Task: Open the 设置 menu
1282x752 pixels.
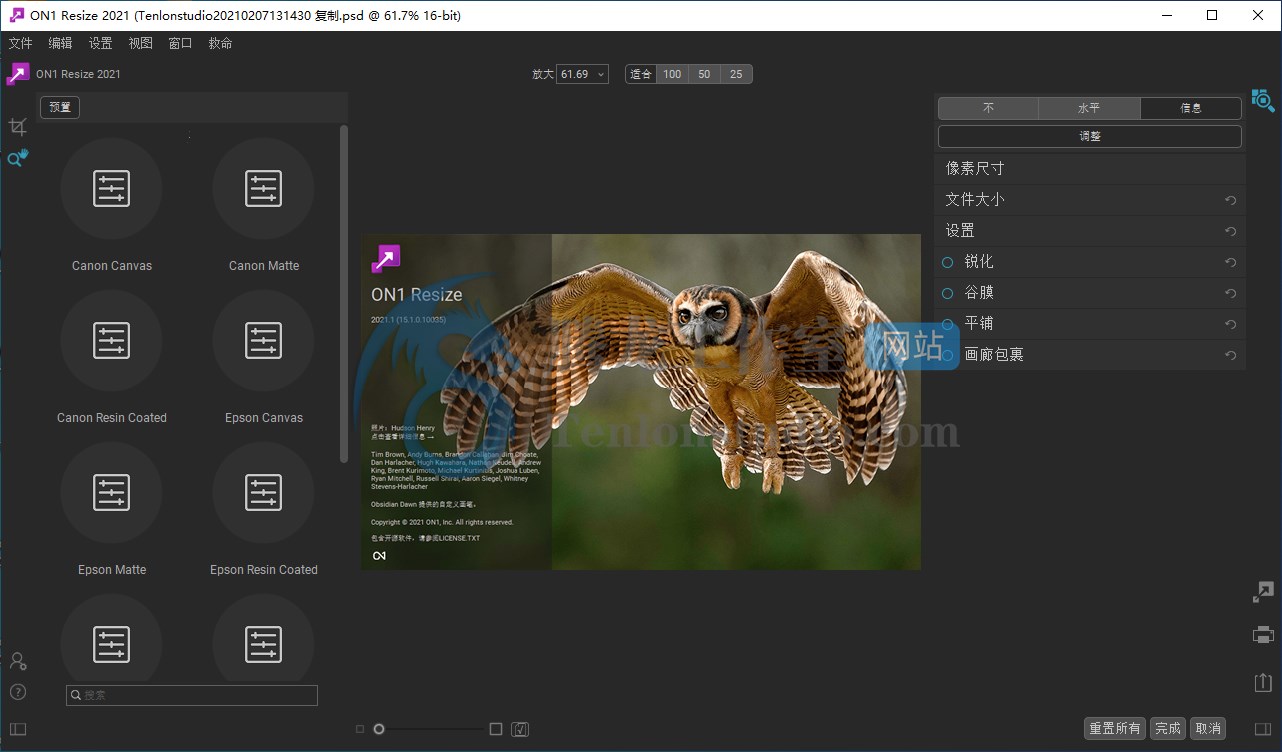Action: tap(100, 43)
